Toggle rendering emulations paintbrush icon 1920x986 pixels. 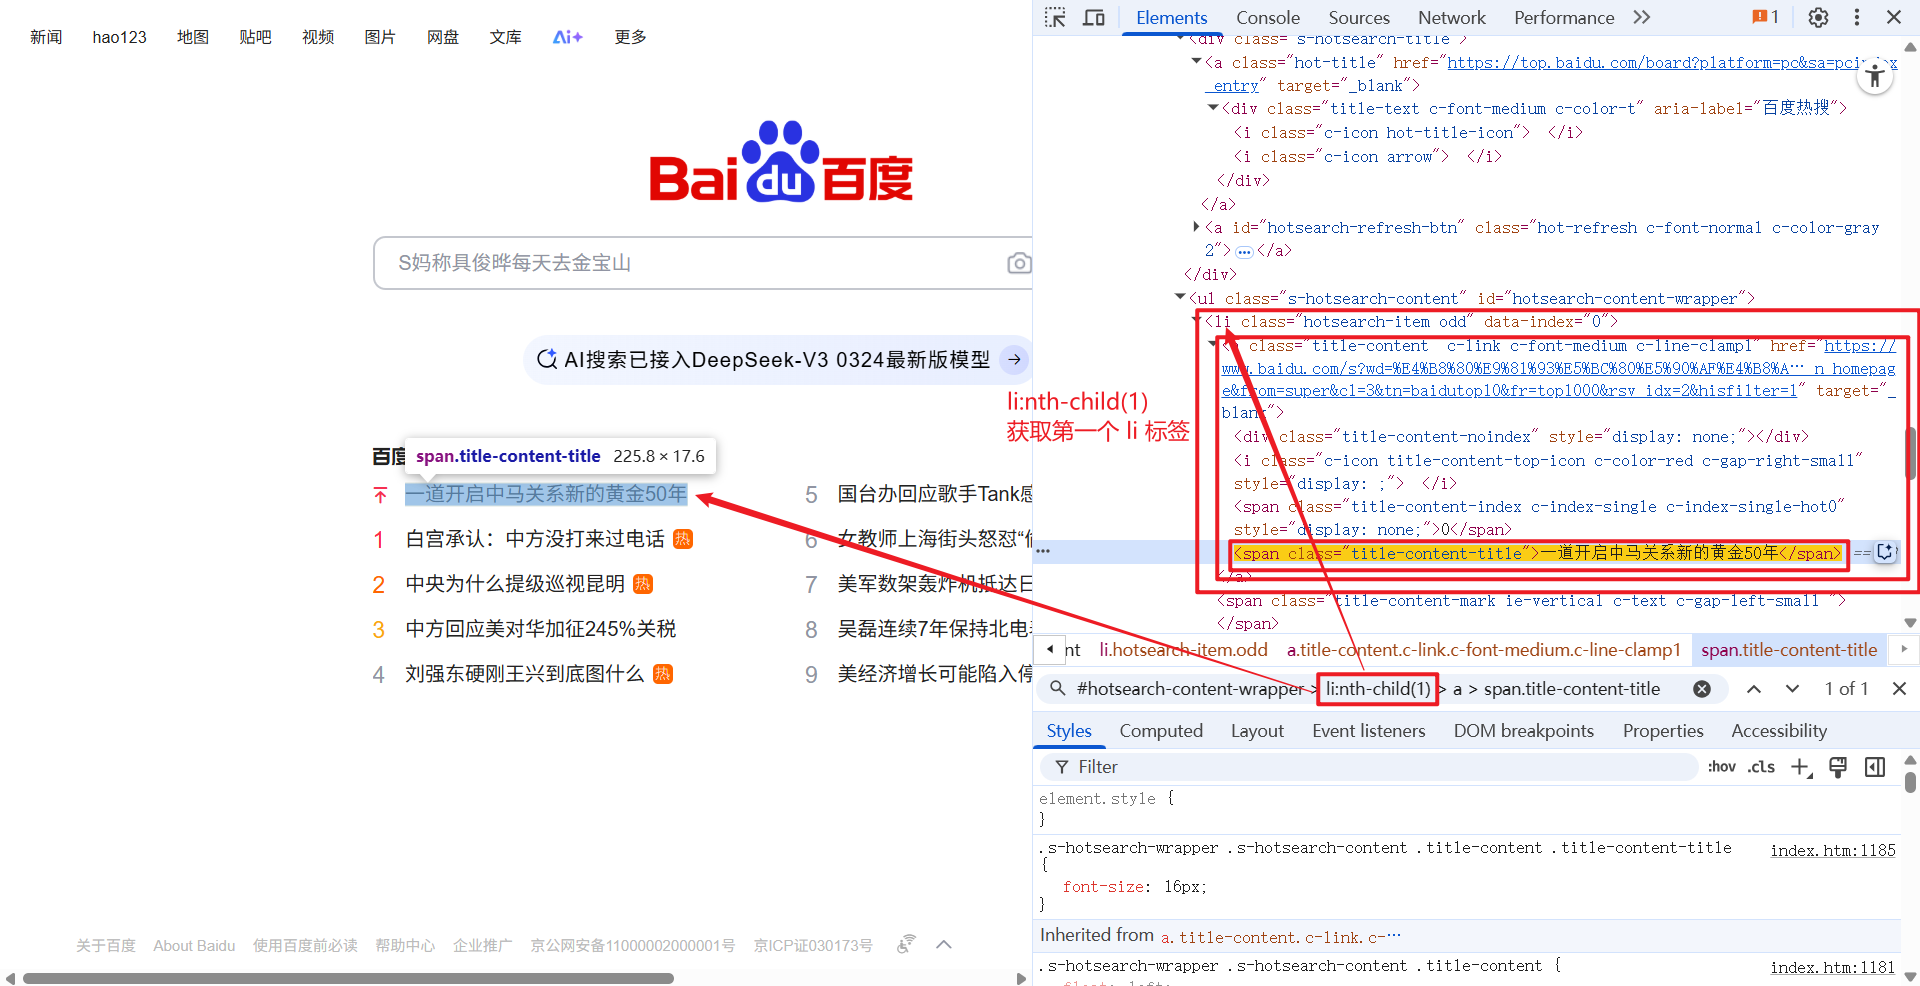(1838, 767)
